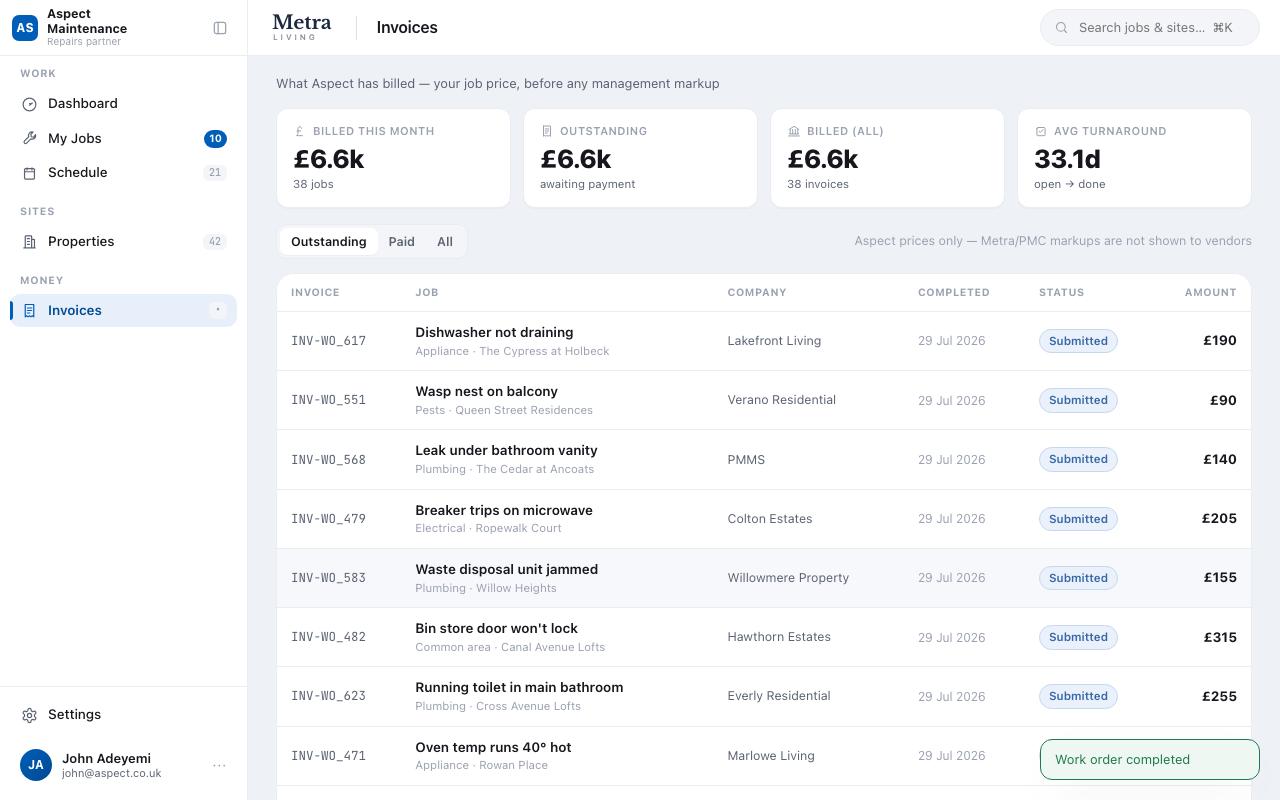The height and width of the screenshot is (800, 1280).
Task: Click Submitted status for Lakefront Living row
Action: [x=1078, y=341]
